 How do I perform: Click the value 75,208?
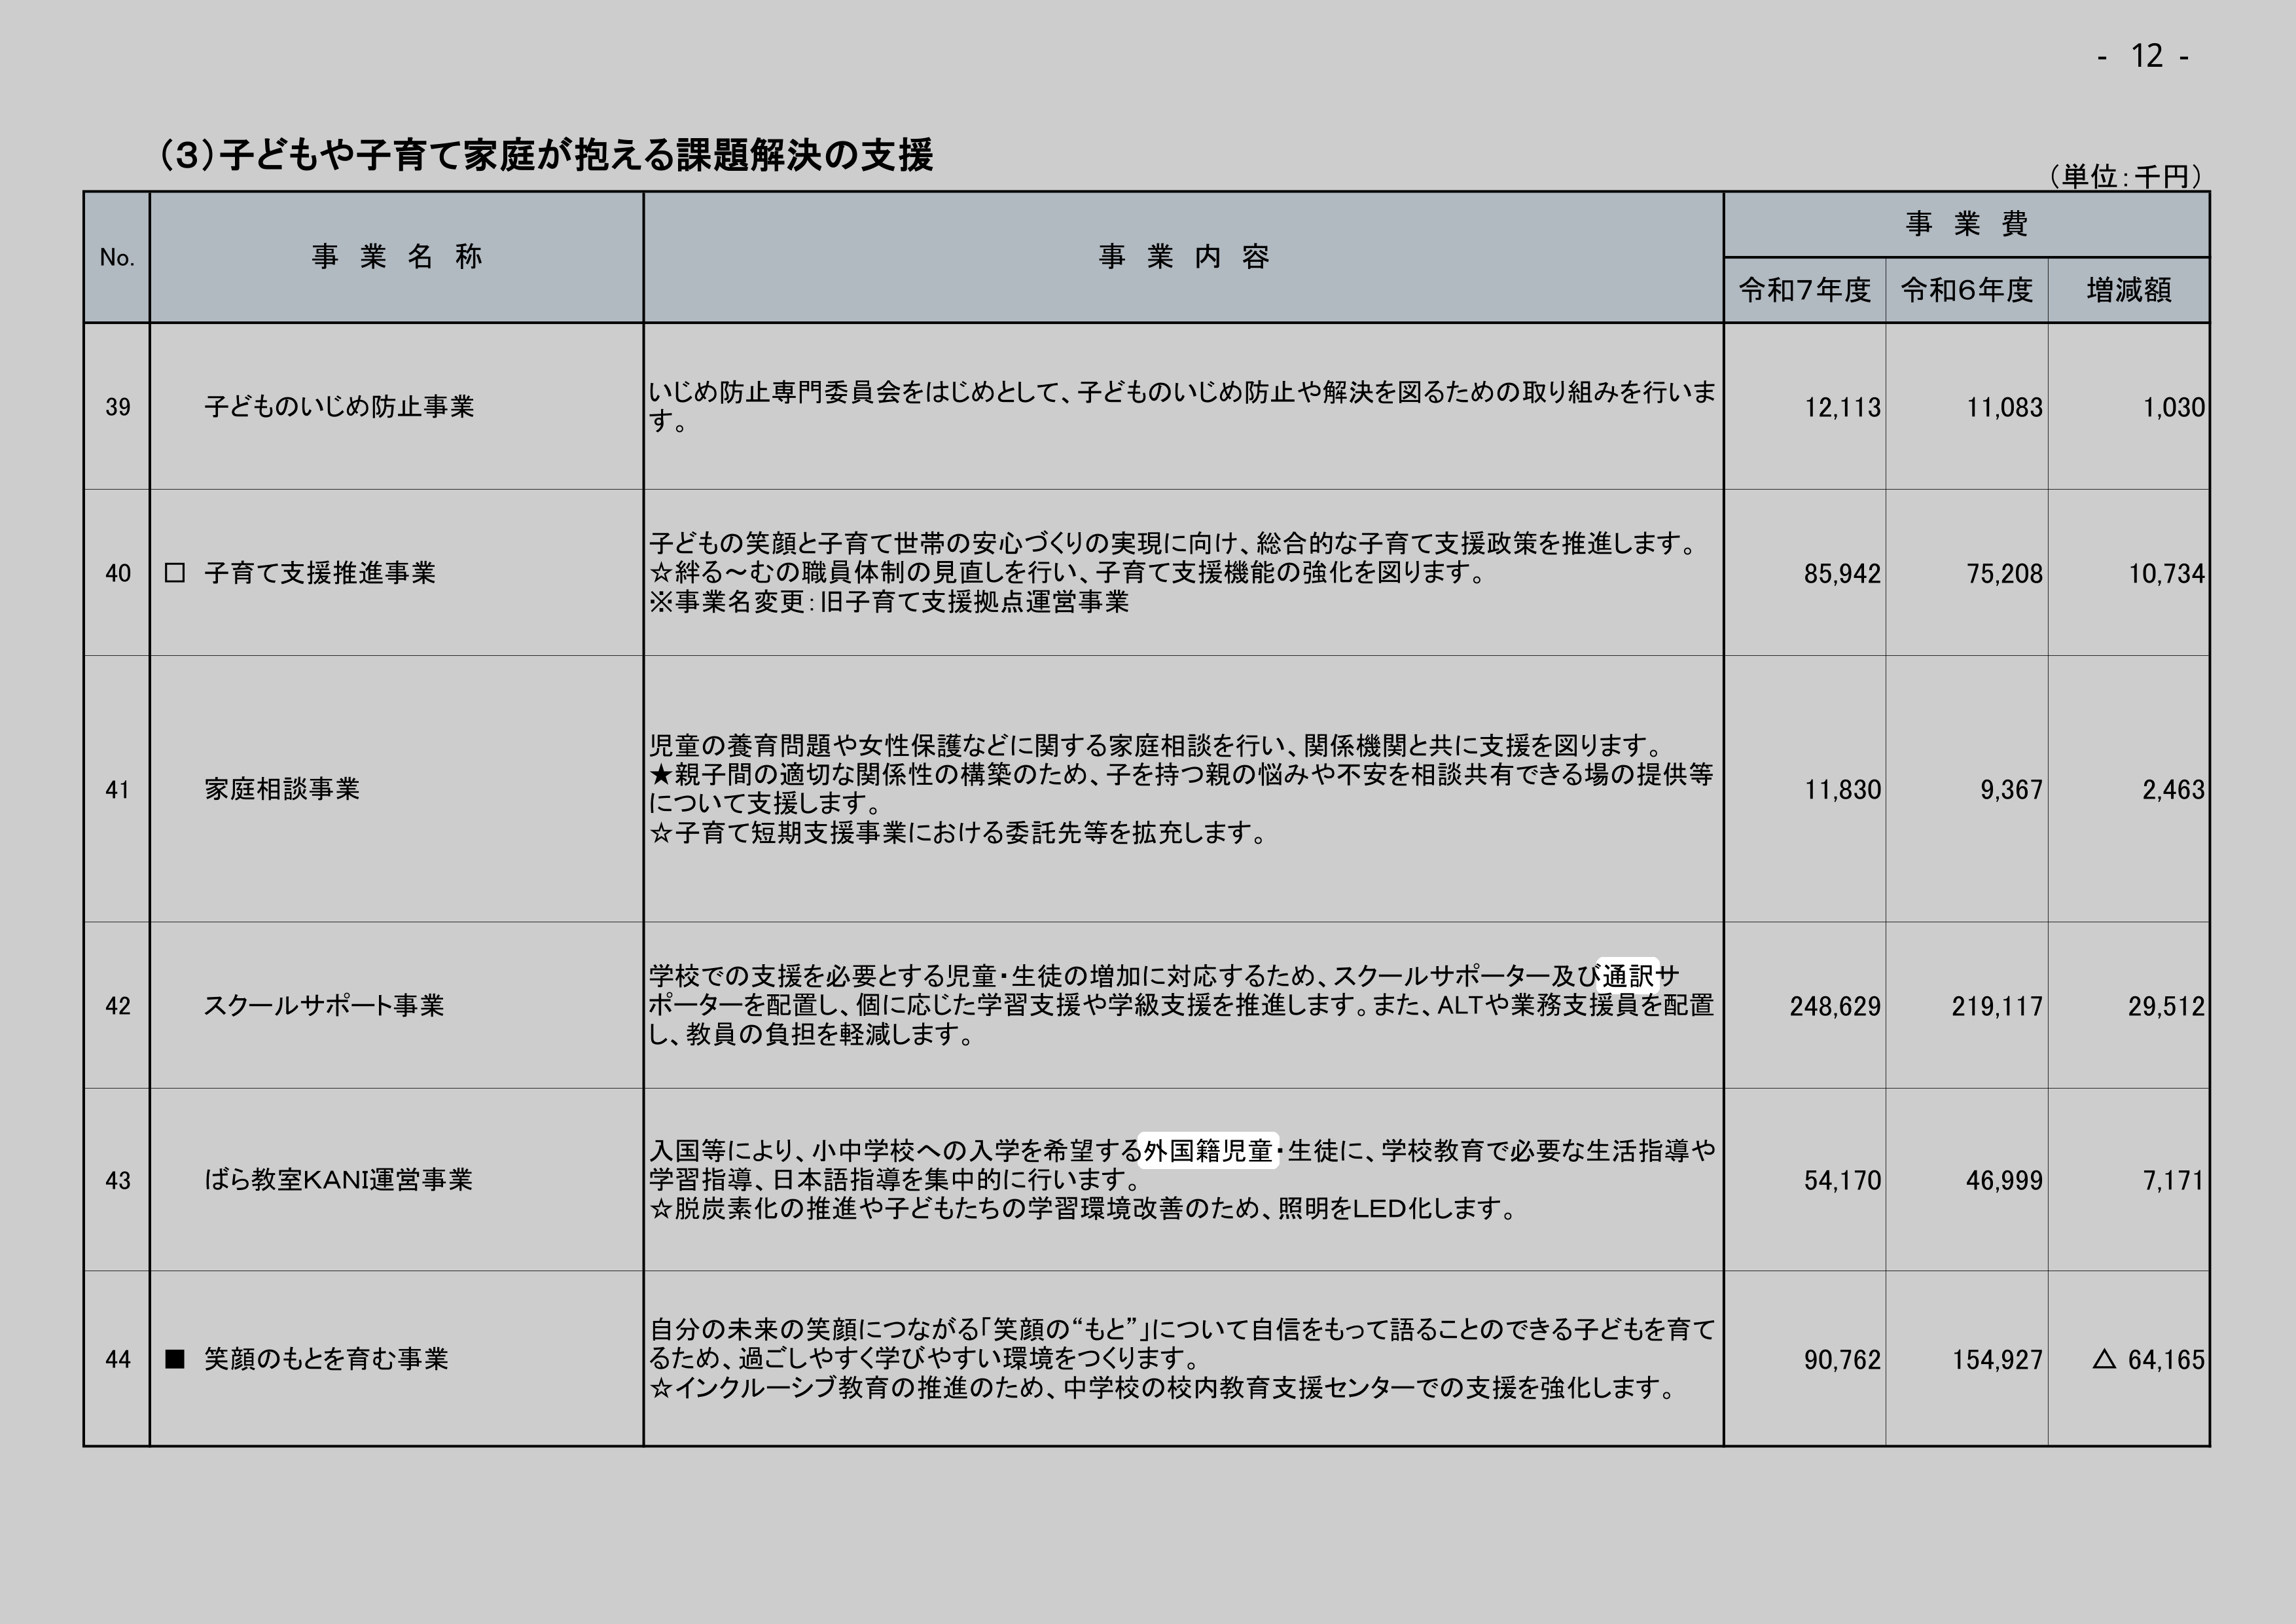2004,574
